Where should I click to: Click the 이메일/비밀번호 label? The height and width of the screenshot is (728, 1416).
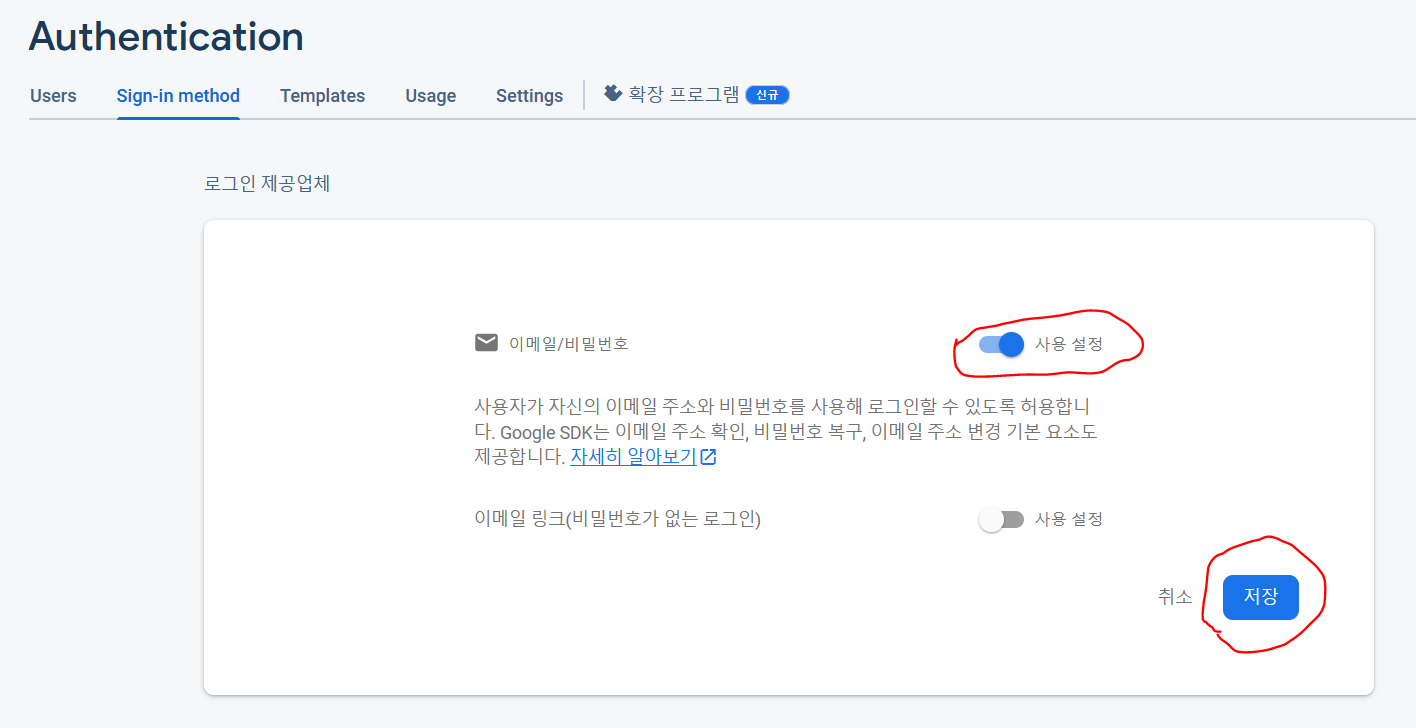coord(569,343)
